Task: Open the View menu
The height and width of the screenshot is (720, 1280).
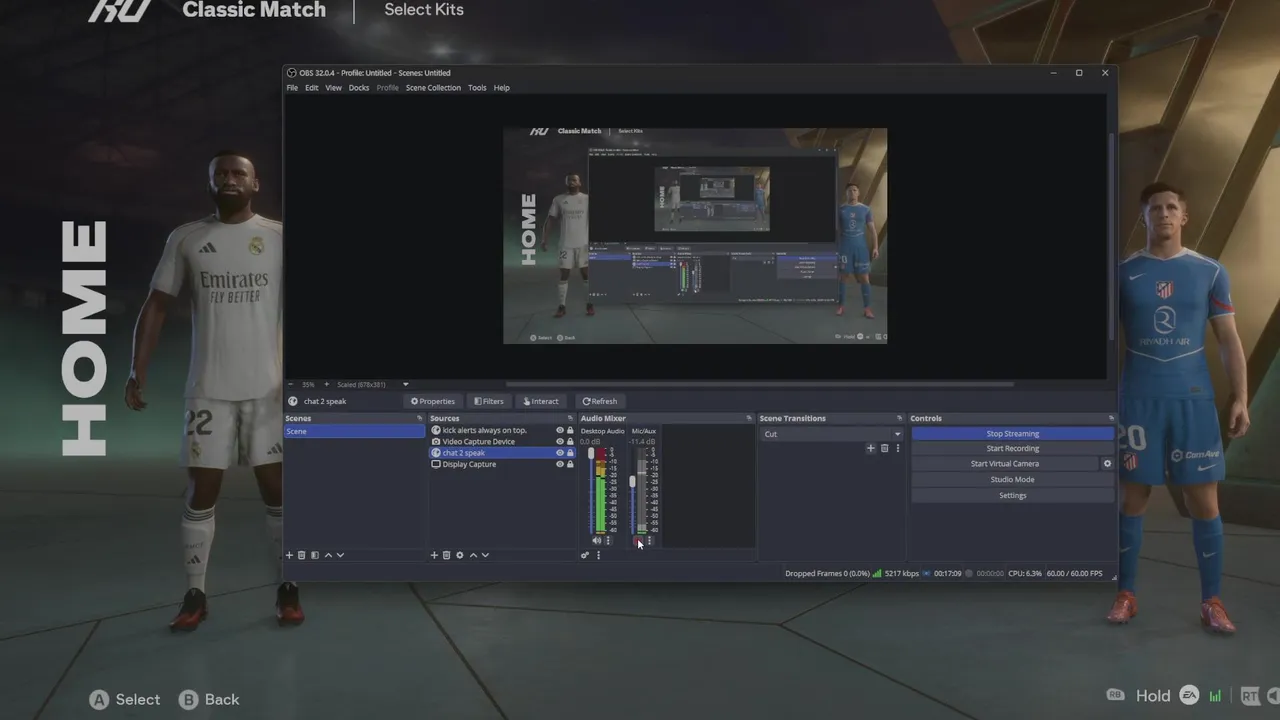Action: point(333,88)
